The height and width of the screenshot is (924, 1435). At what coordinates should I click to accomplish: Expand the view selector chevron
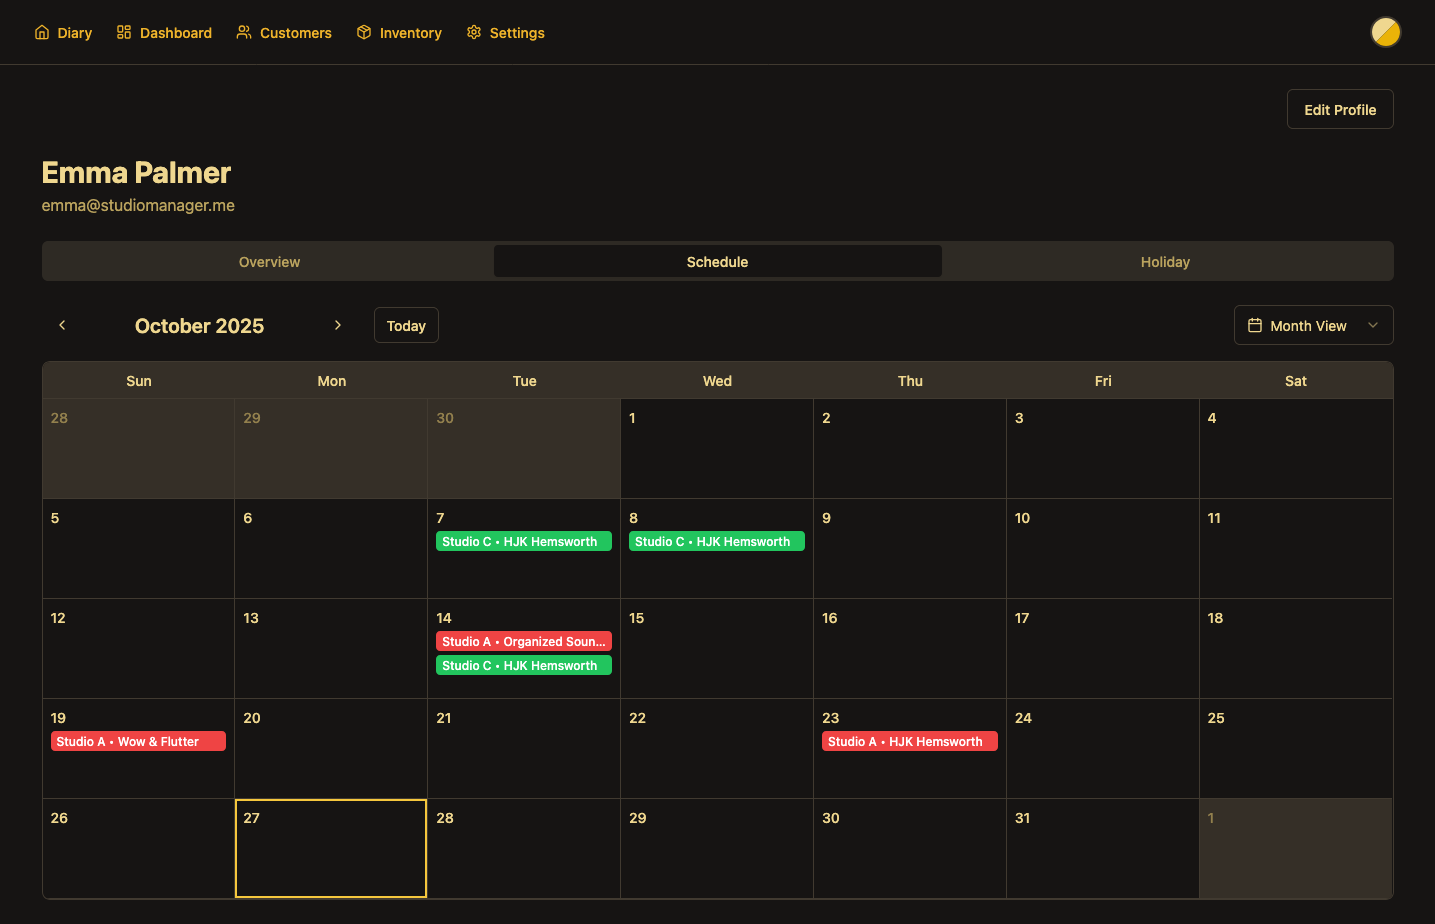coord(1373,326)
